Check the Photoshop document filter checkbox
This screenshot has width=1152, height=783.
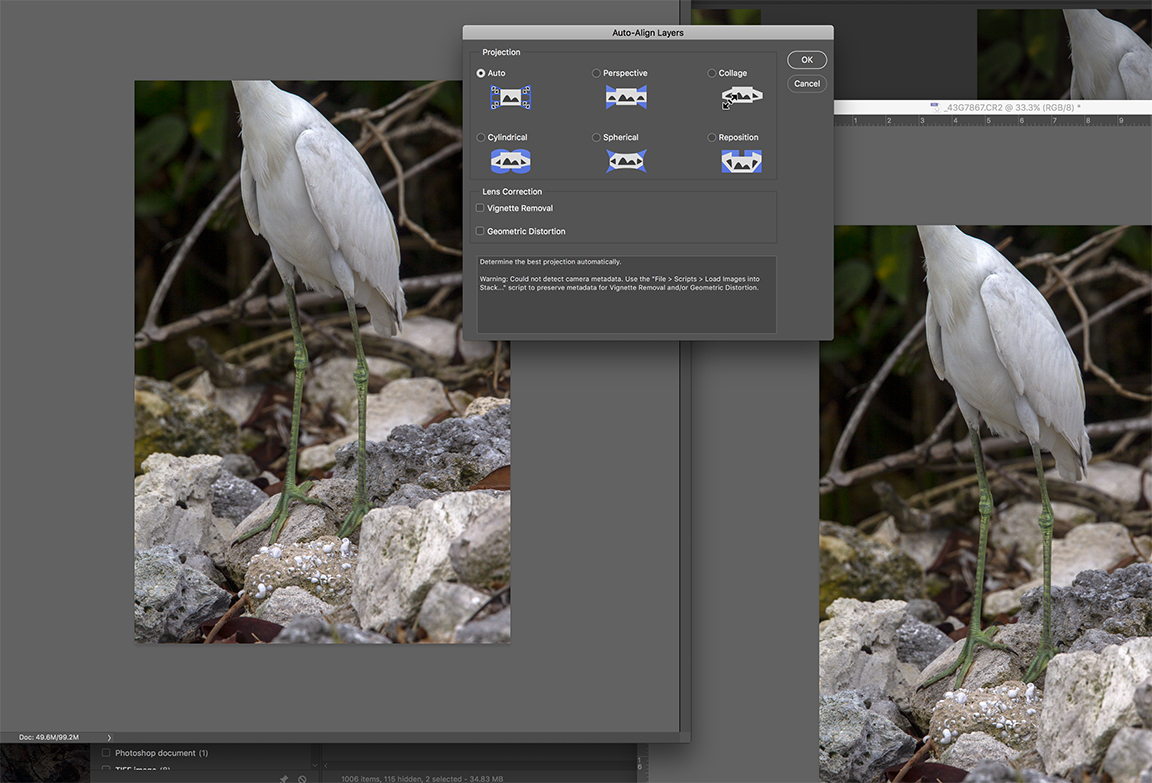(x=106, y=753)
